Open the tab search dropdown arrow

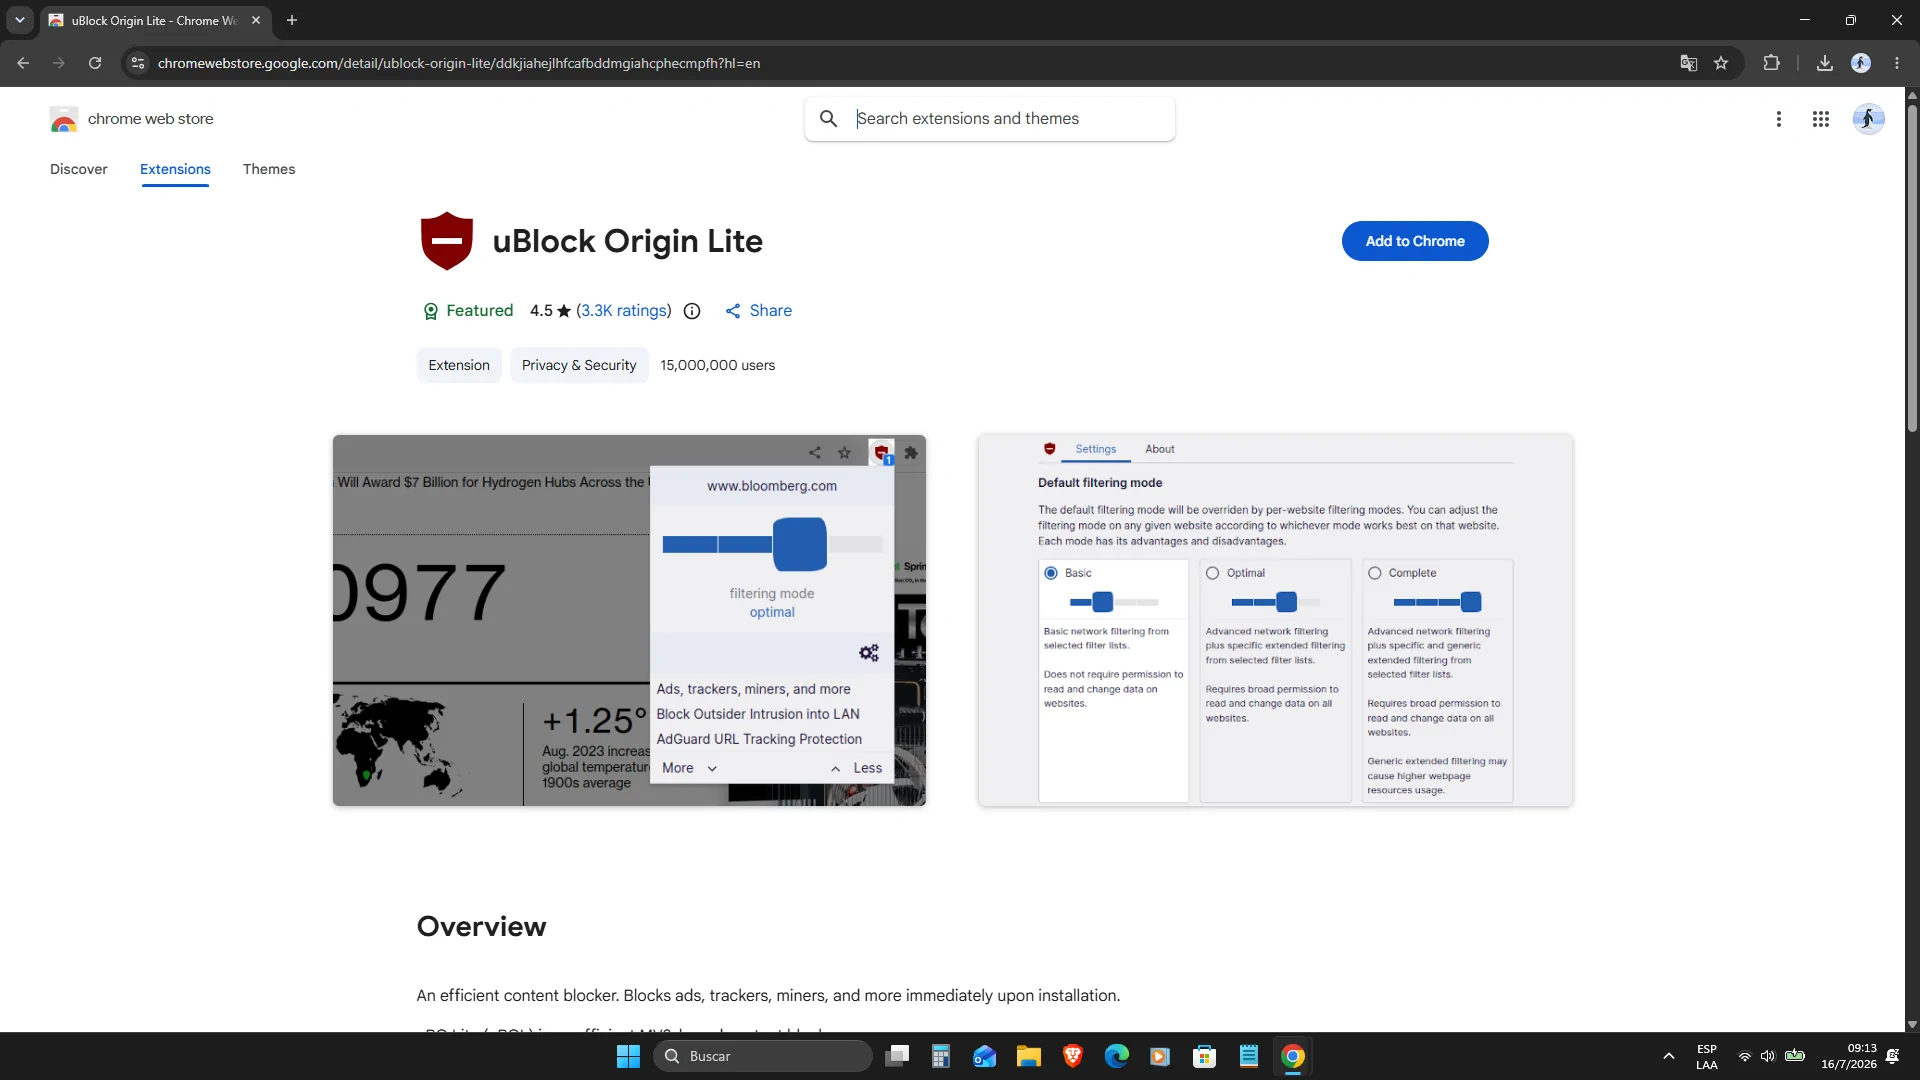tap(19, 20)
